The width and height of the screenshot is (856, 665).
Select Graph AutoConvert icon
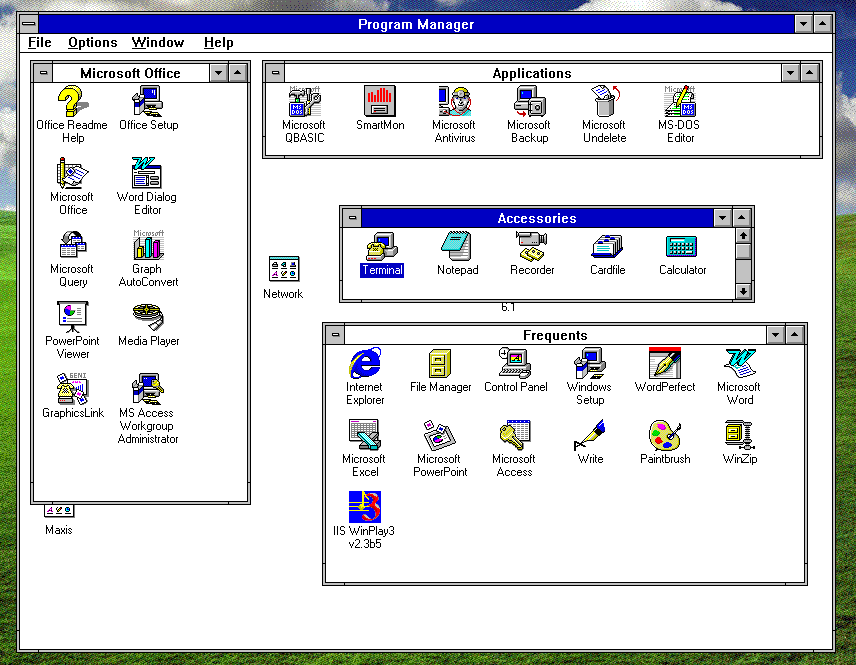pyautogui.click(x=148, y=246)
